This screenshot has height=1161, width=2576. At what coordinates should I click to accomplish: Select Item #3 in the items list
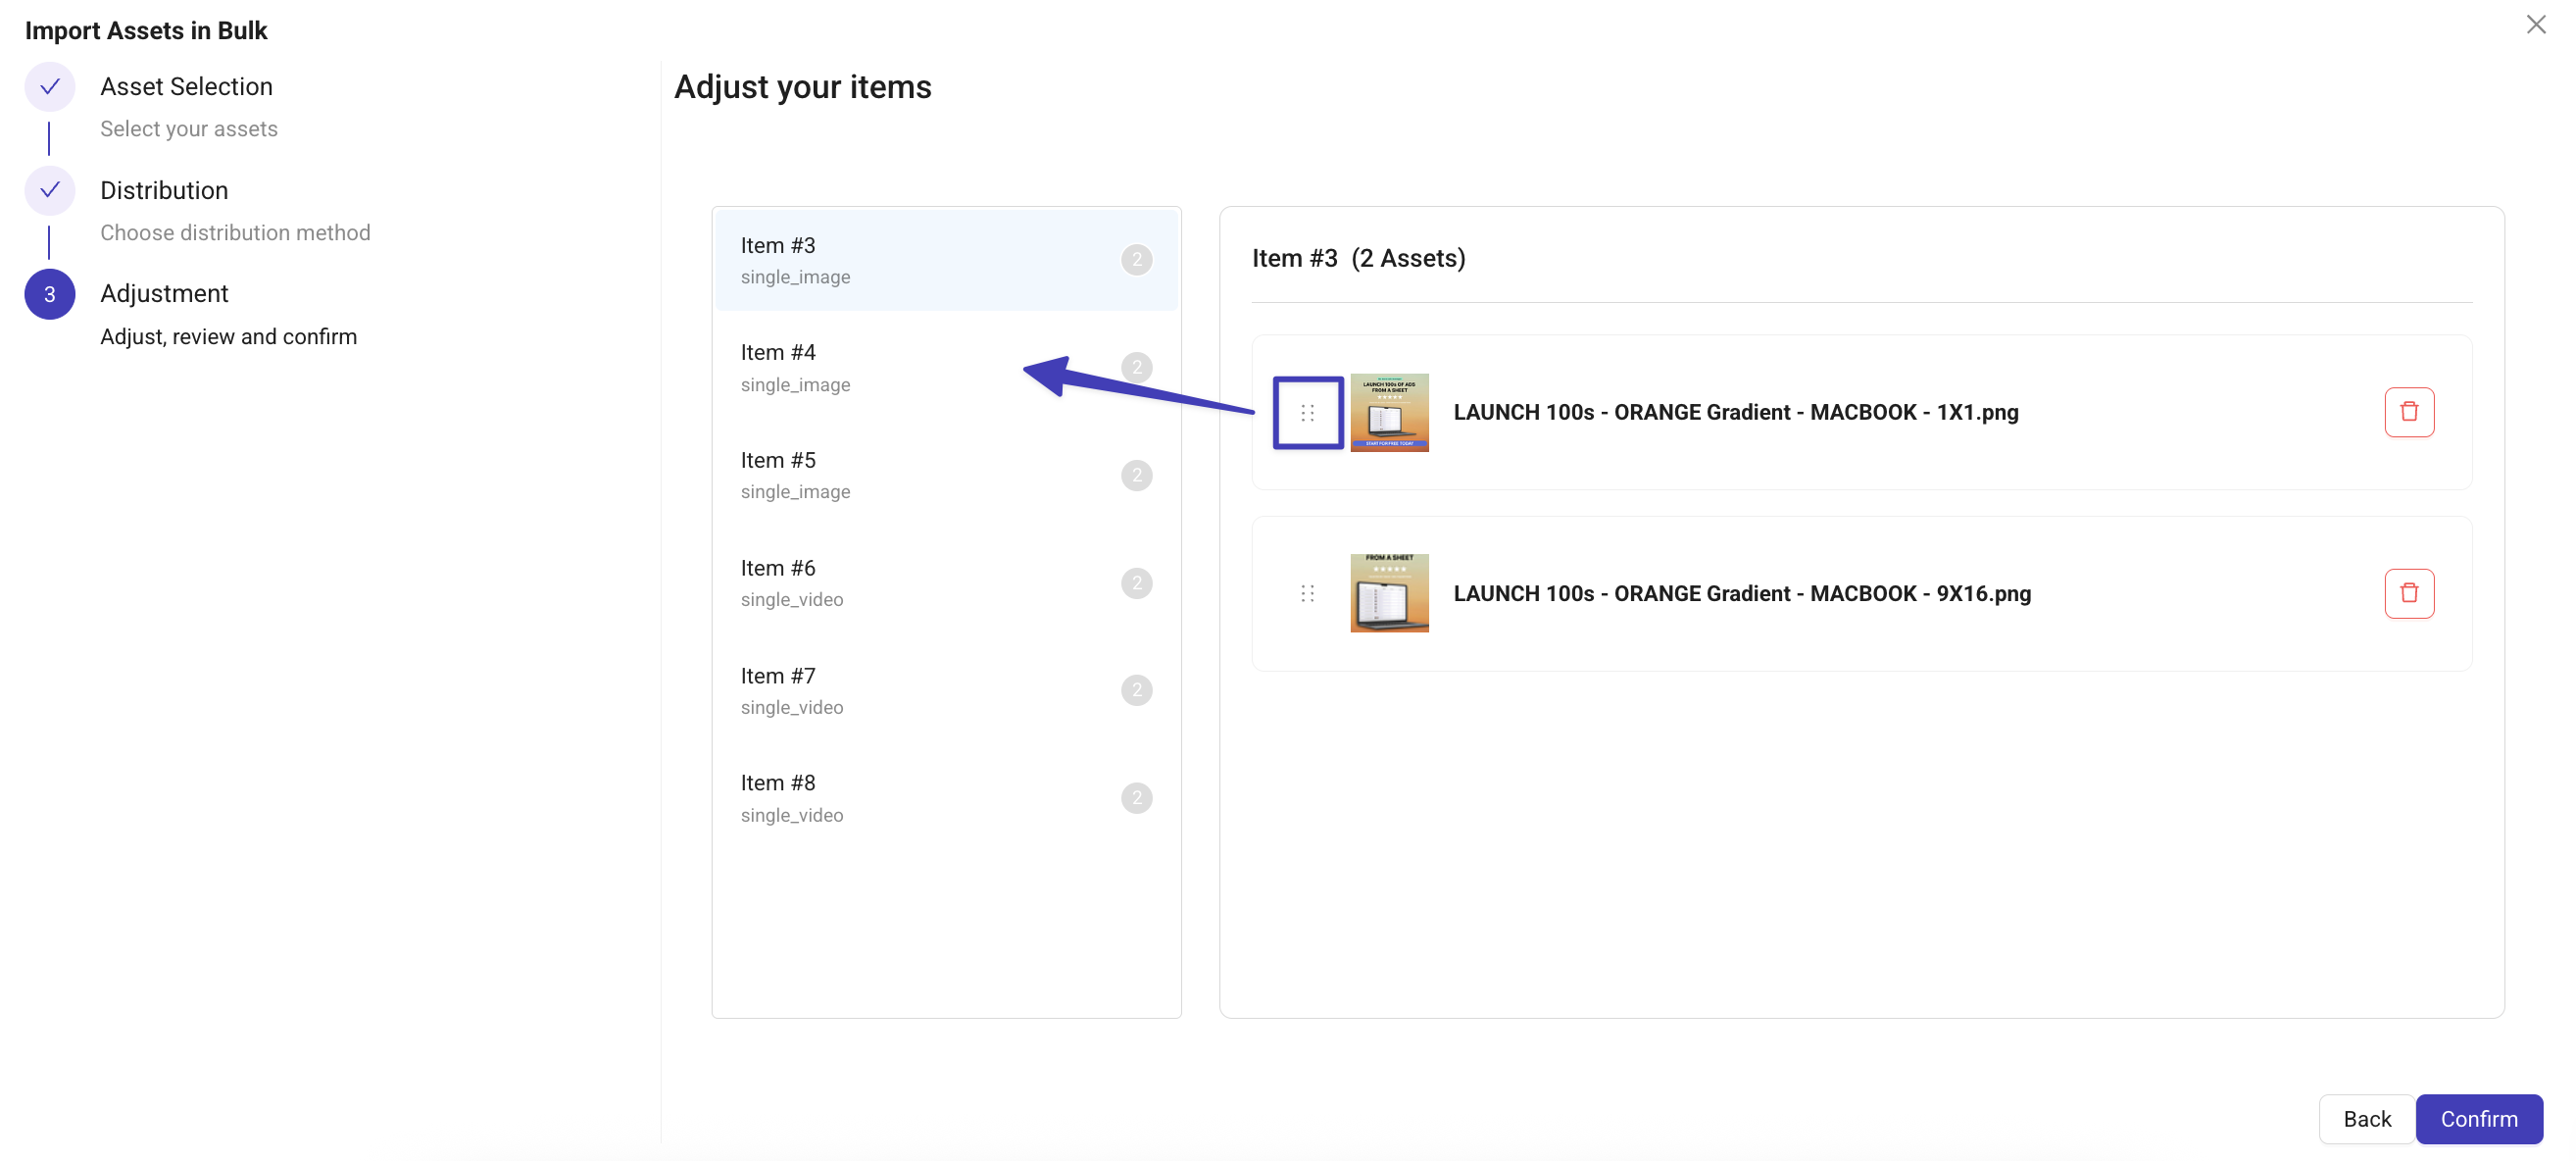click(x=944, y=260)
